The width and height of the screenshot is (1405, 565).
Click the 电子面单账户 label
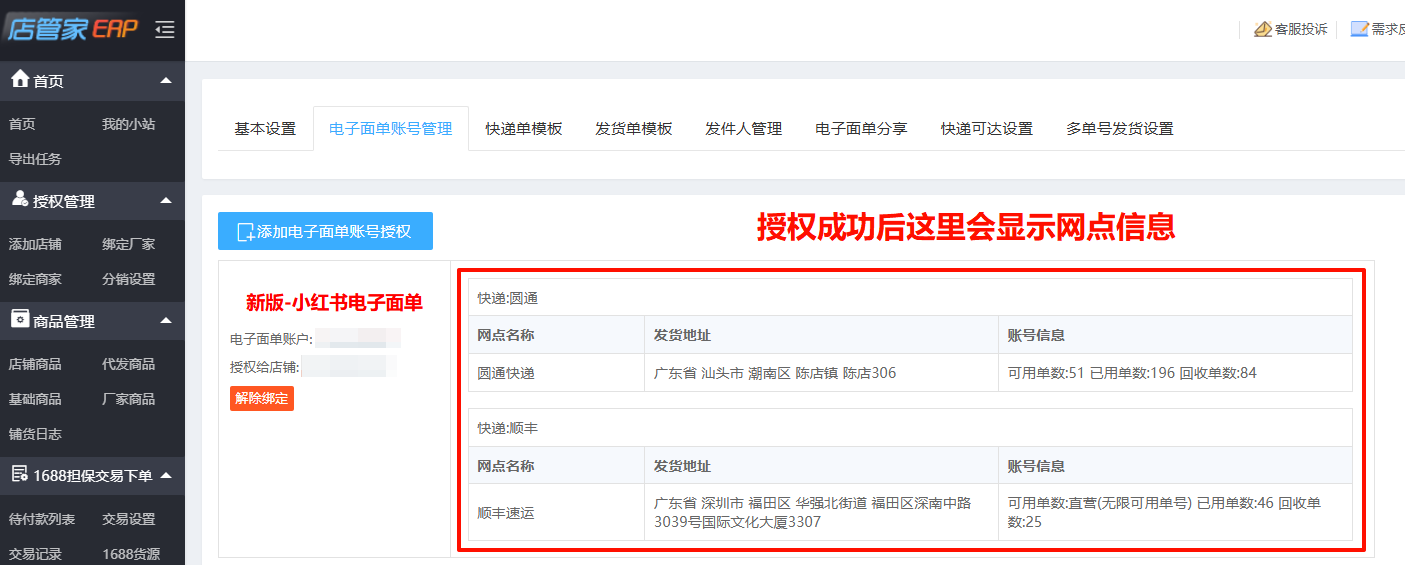coord(271,339)
